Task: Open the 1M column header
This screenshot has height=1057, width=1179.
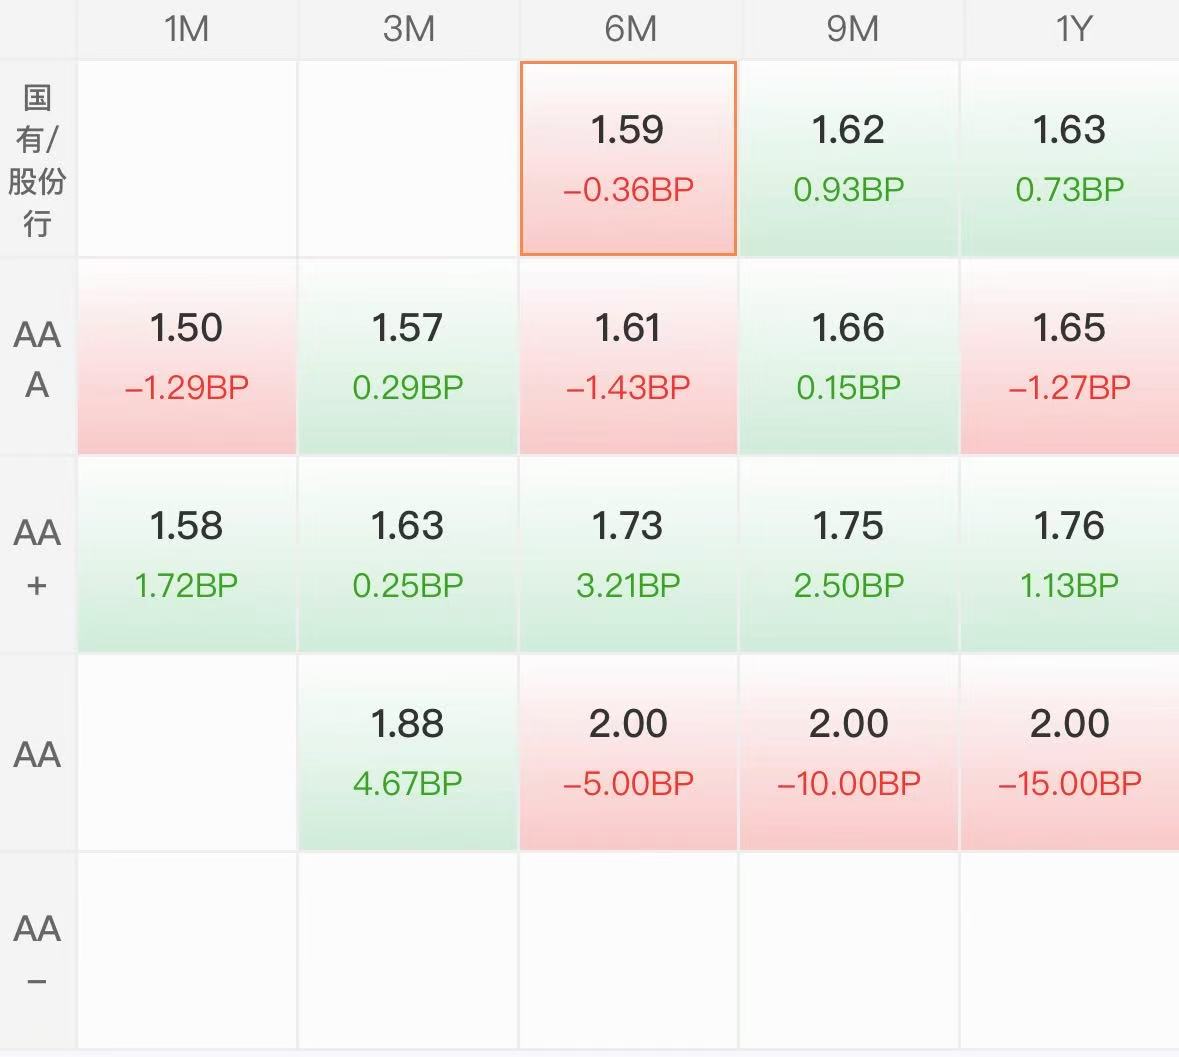Action: tap(186, 29)
